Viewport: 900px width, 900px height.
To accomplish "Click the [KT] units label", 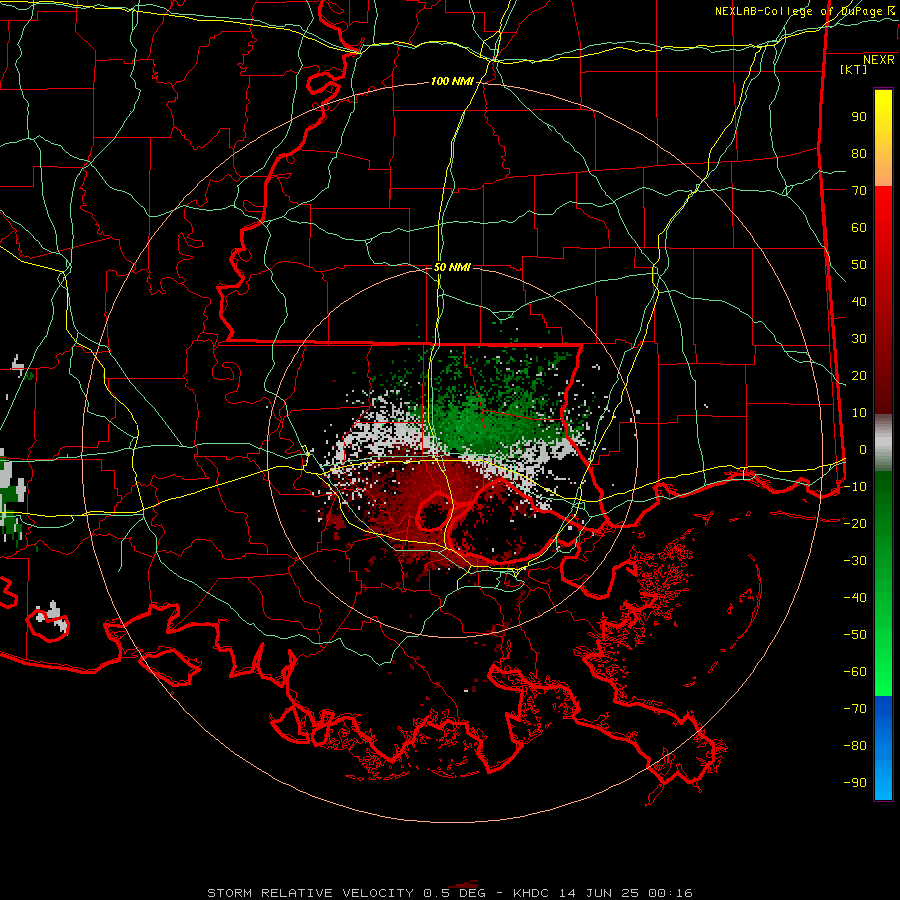I will (854, 69).
